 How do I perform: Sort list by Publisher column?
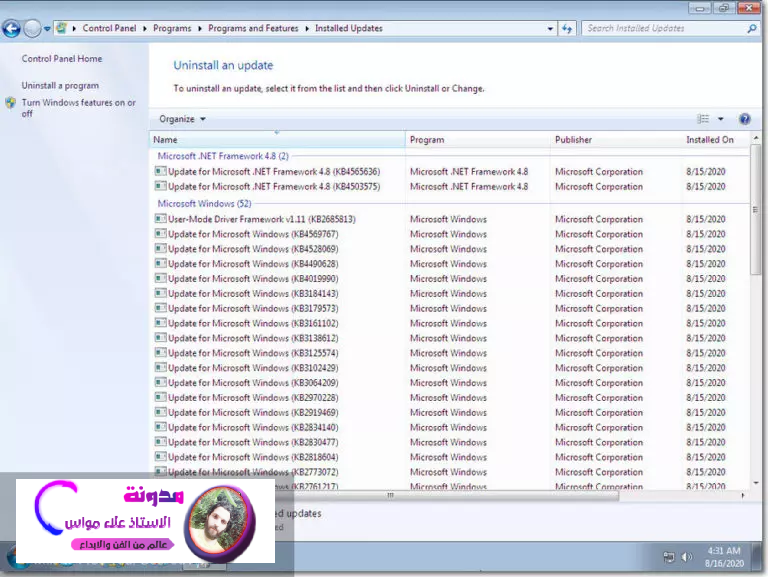click(616, 140)
